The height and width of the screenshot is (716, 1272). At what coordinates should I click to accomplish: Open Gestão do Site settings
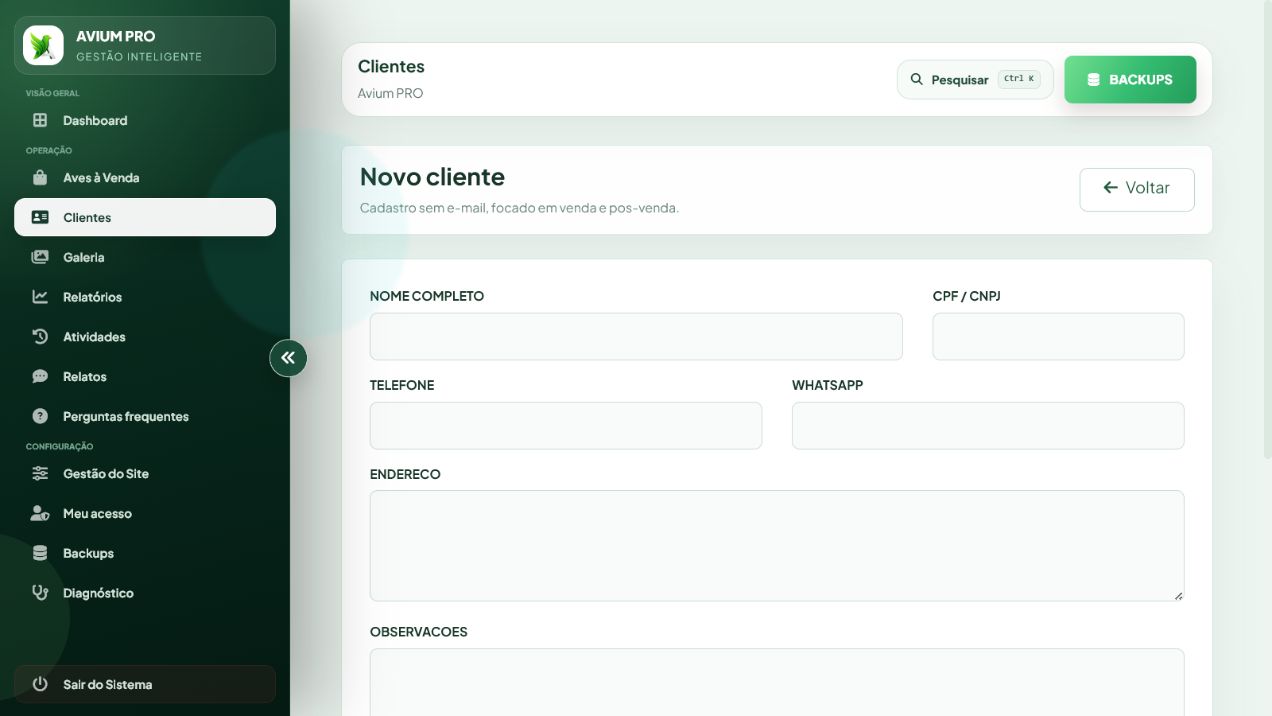[145, 474]
